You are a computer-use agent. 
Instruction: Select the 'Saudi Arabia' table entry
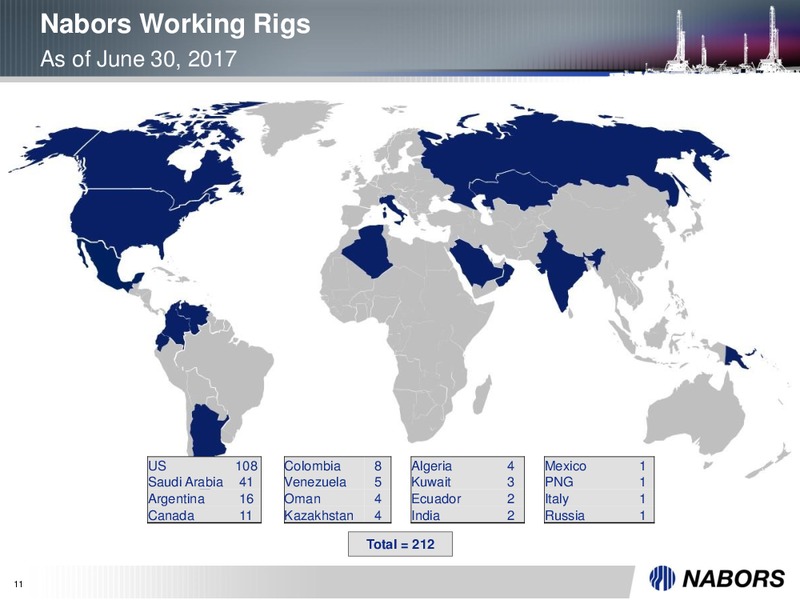point(186,482)
